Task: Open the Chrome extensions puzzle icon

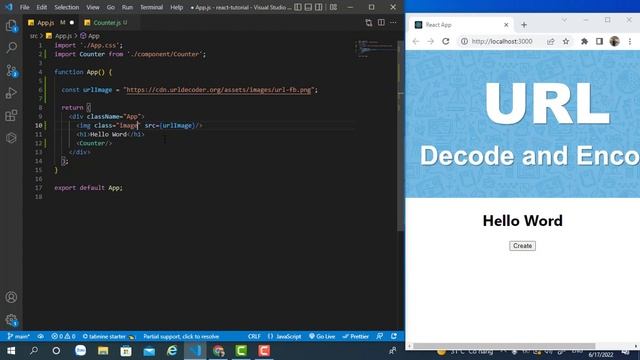Action: (584, 41)
